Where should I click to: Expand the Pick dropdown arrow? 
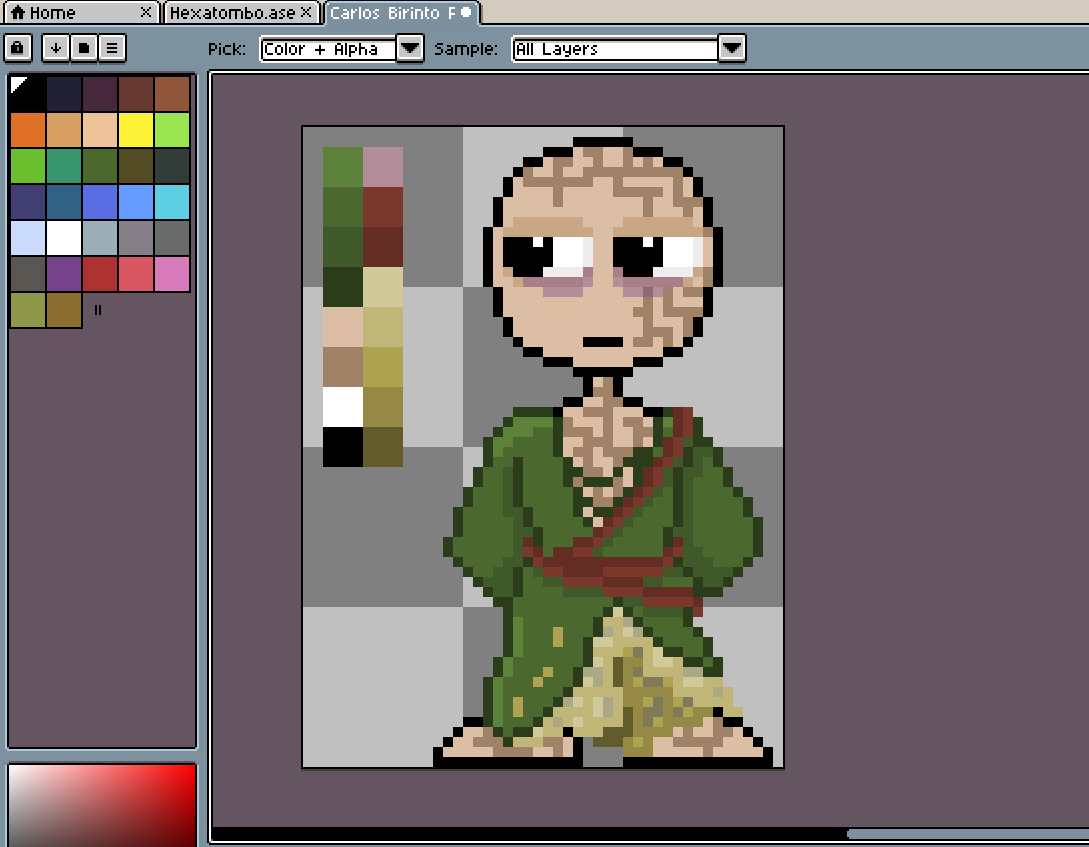tap(410, 49)
